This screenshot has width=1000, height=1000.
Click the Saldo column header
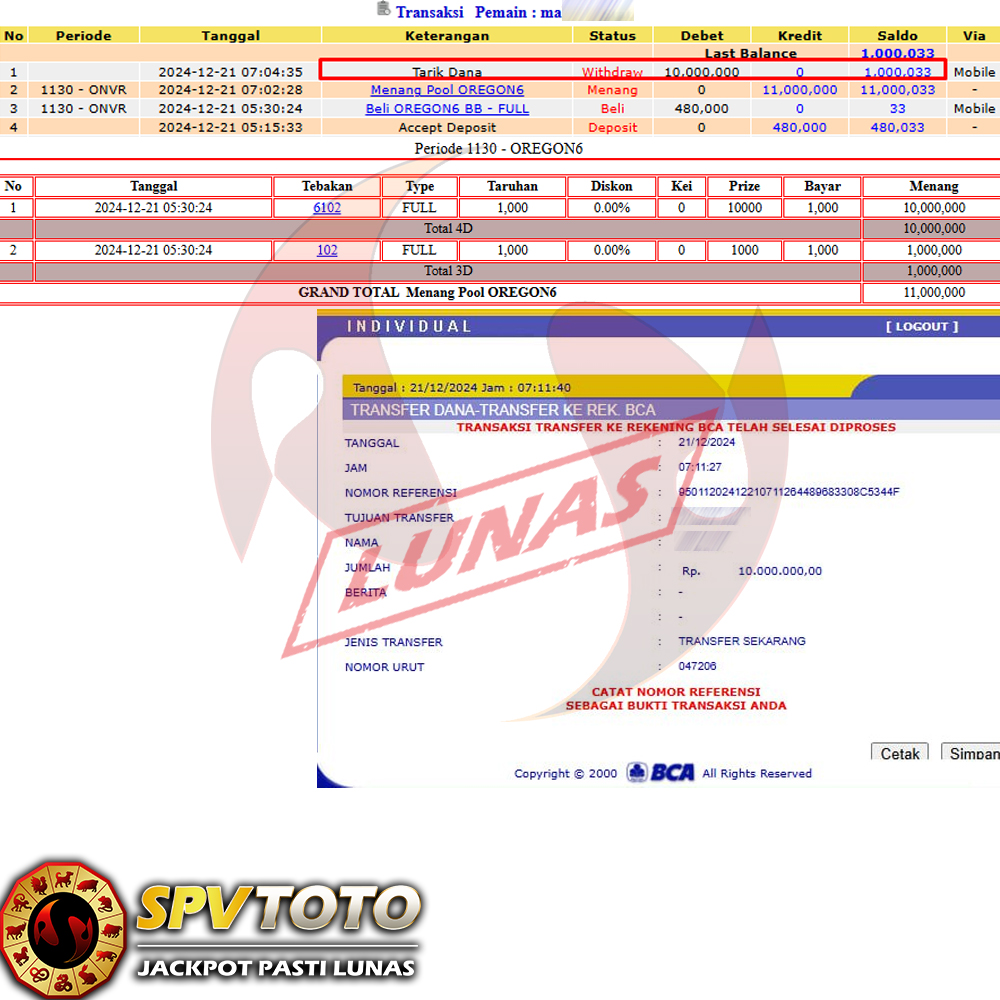pyautogui.click(x=897, y=35)
